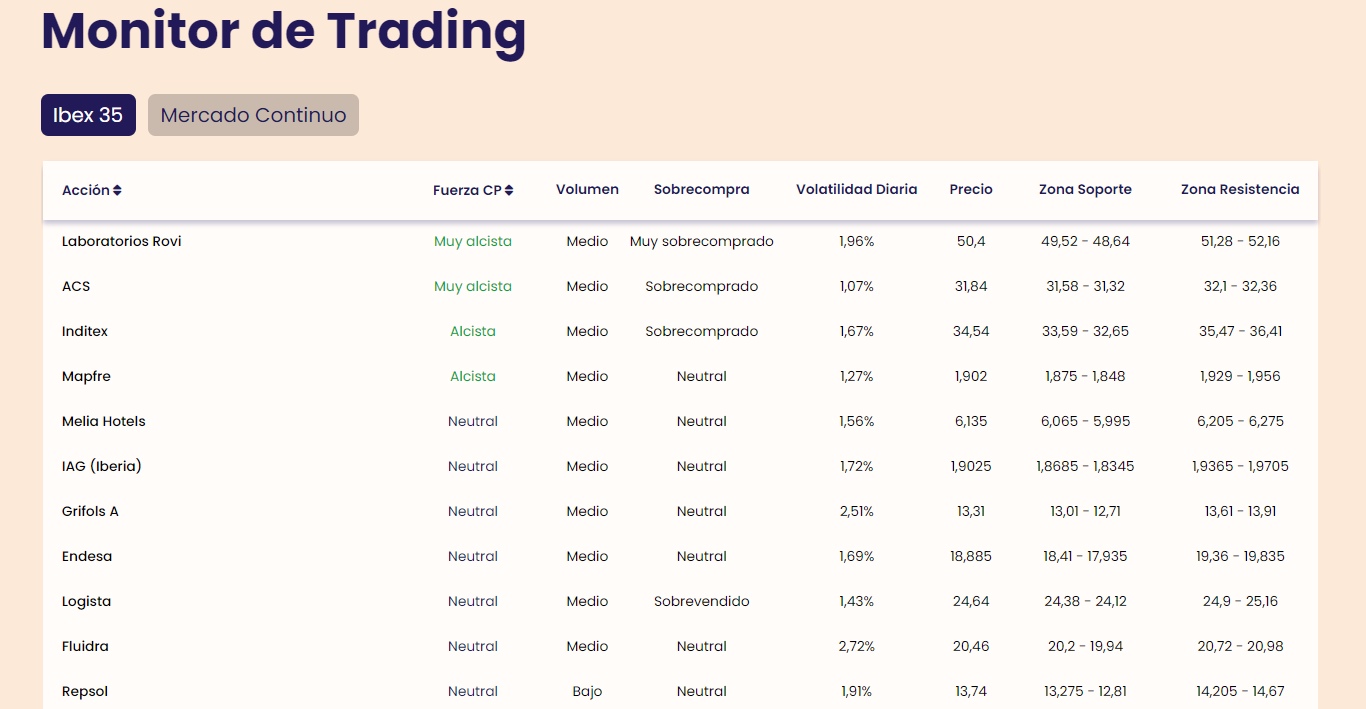Open the Mapfre stock entry
The height and width of the screenshot is (709, 1366).
[86, 376]
